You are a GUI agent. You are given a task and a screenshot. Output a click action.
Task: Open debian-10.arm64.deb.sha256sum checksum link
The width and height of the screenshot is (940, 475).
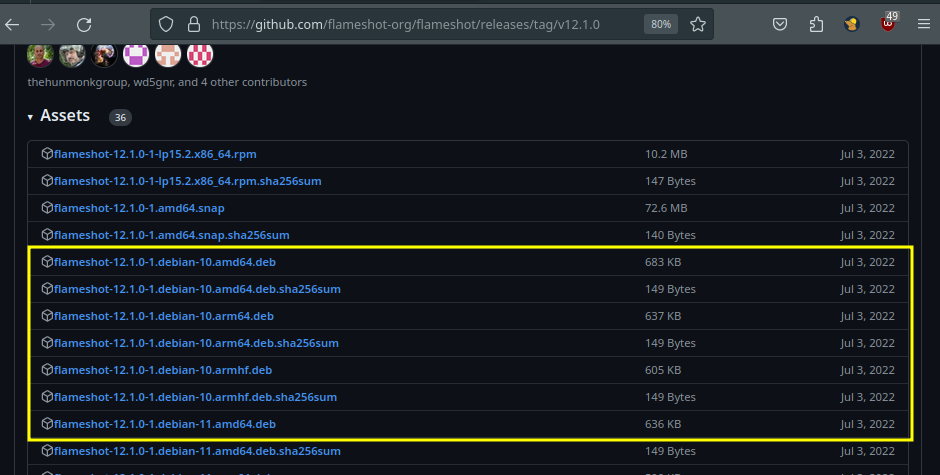pyautogui.click(x=197, y=343)
